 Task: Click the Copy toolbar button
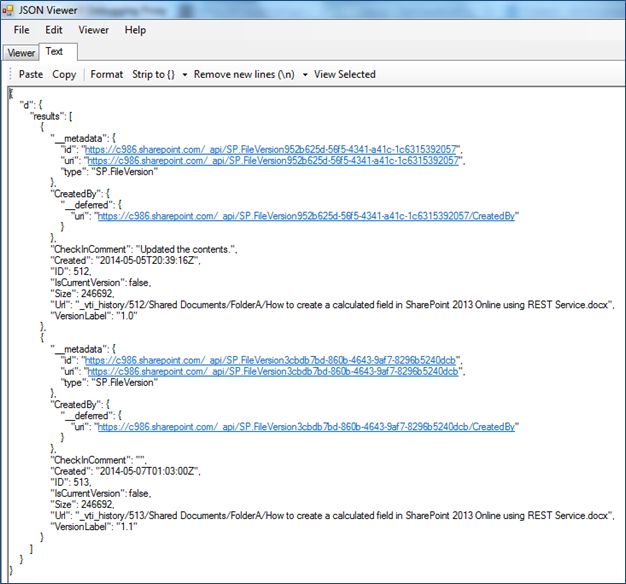coord(64,74)
